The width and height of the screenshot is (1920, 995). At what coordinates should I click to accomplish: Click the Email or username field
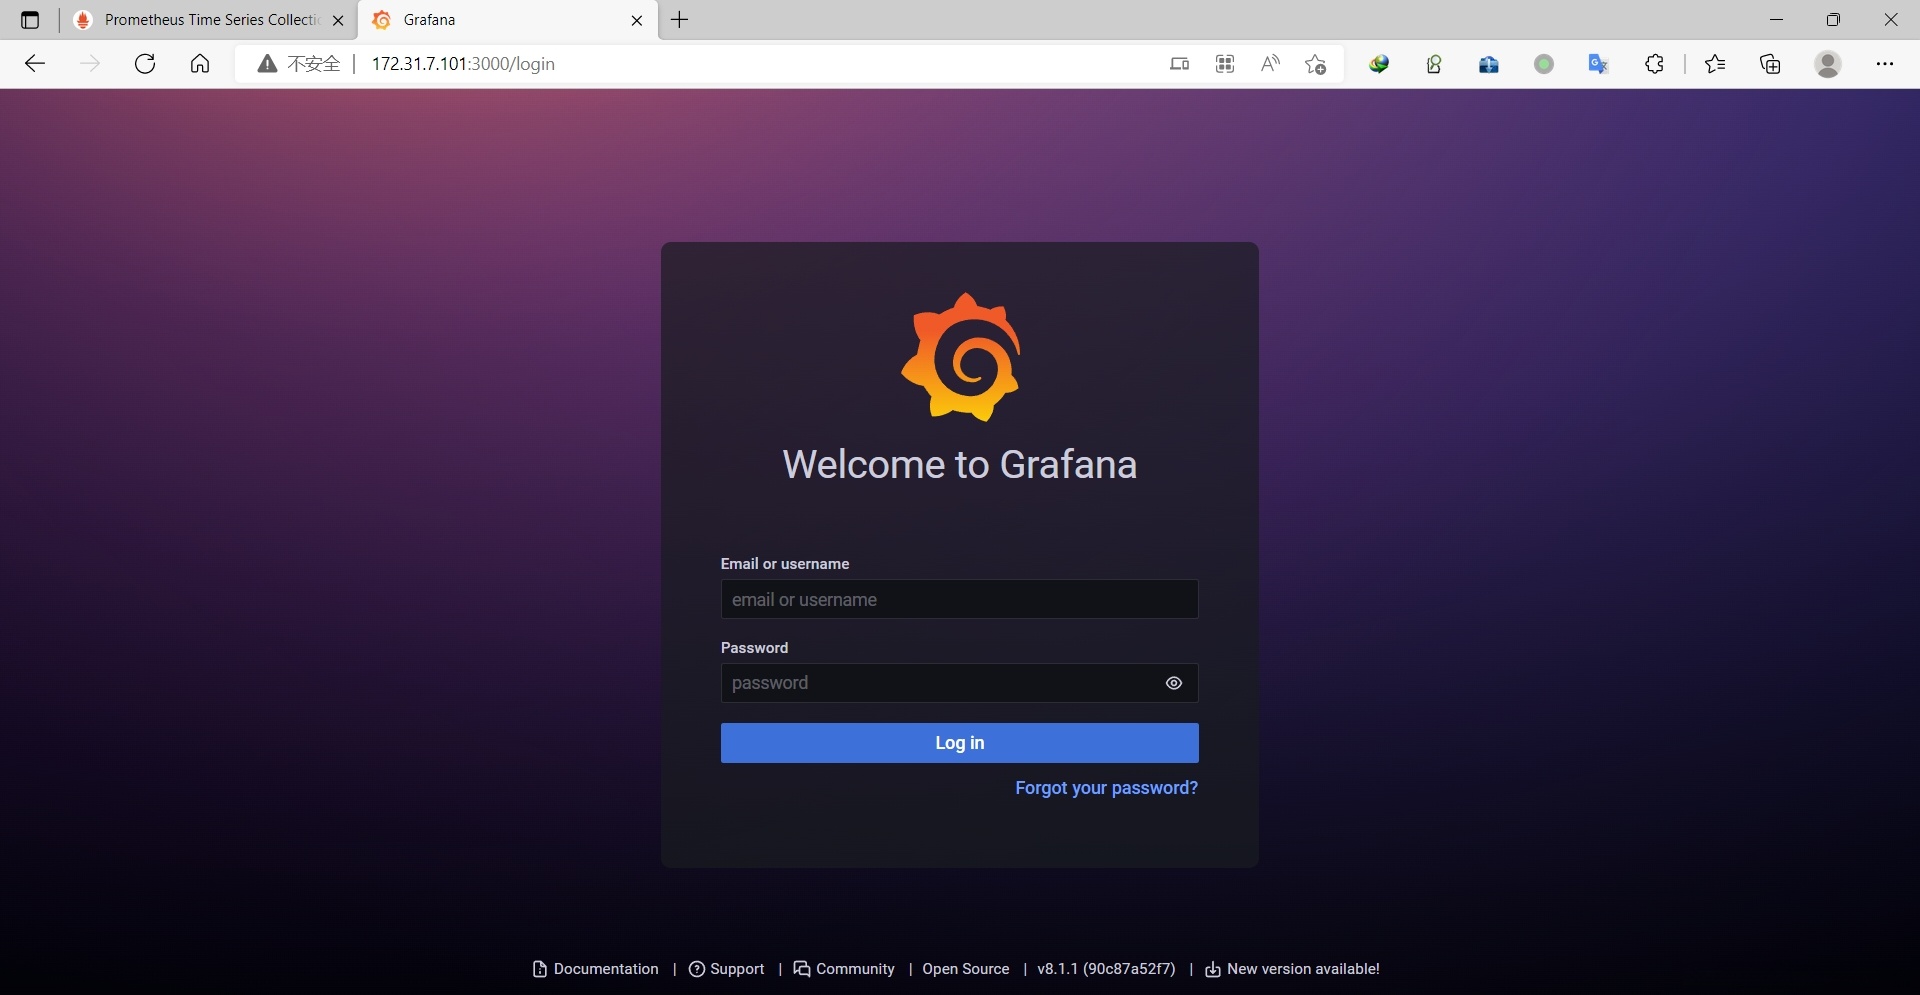959,599
